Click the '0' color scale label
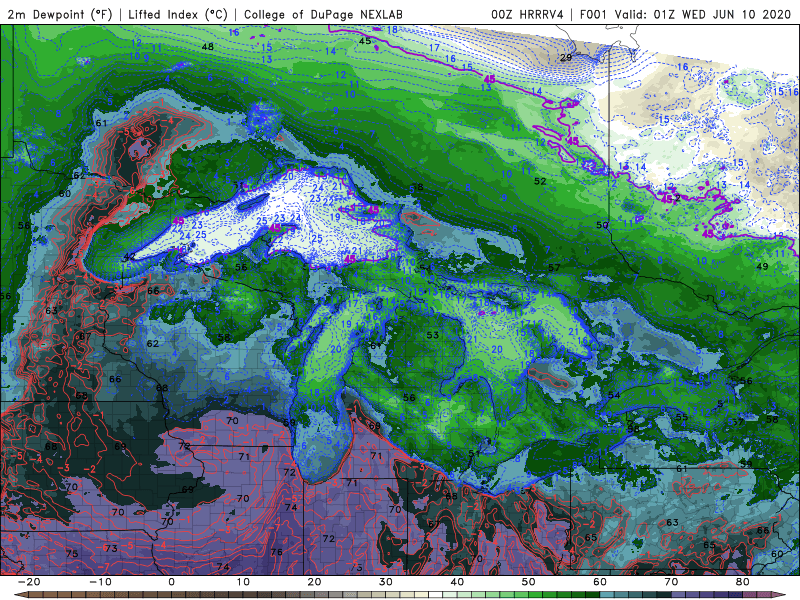Viewport: 800px width, 600px height. [171, 582]
